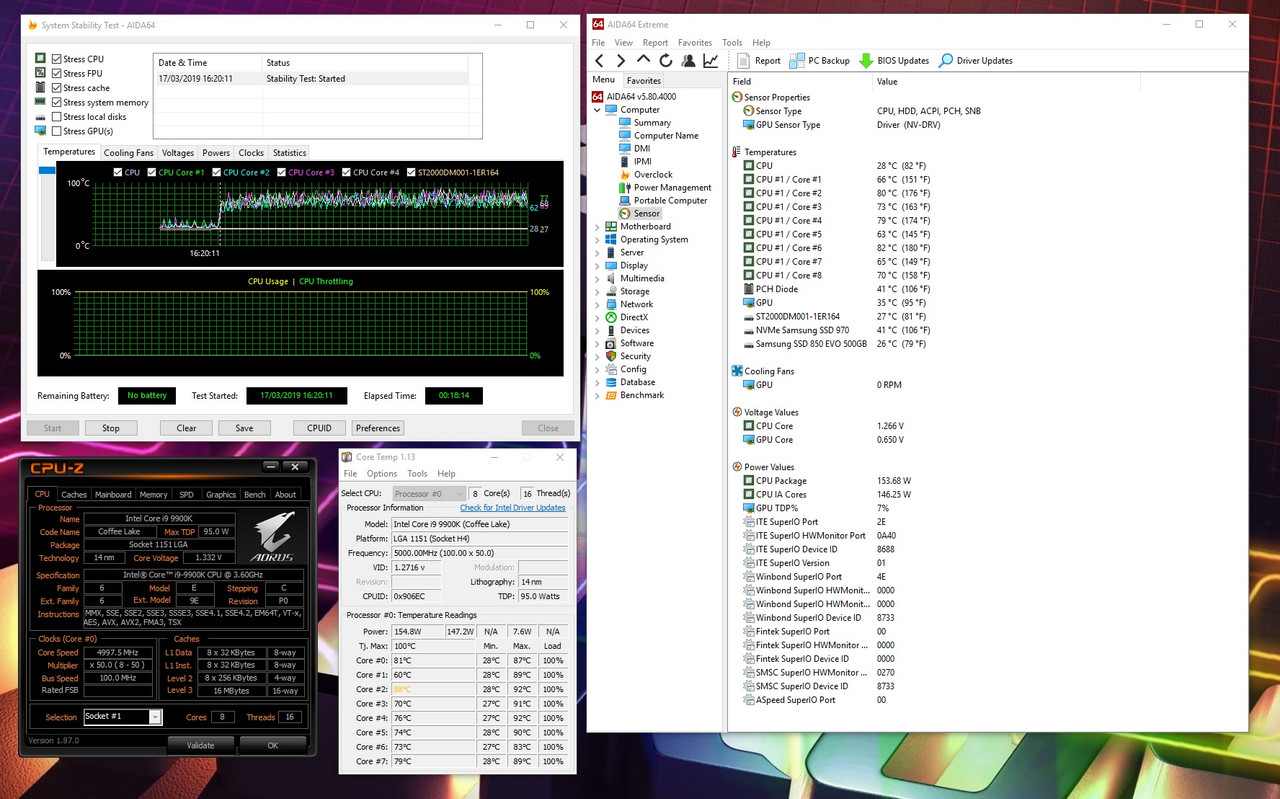Click the CPUID button
The image size is (1280, 799).
tap(319, 428)
